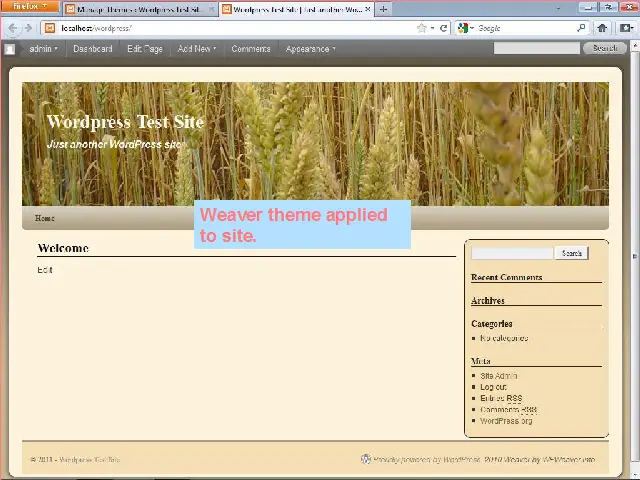Click the admin bar Search button

[605, 48]
